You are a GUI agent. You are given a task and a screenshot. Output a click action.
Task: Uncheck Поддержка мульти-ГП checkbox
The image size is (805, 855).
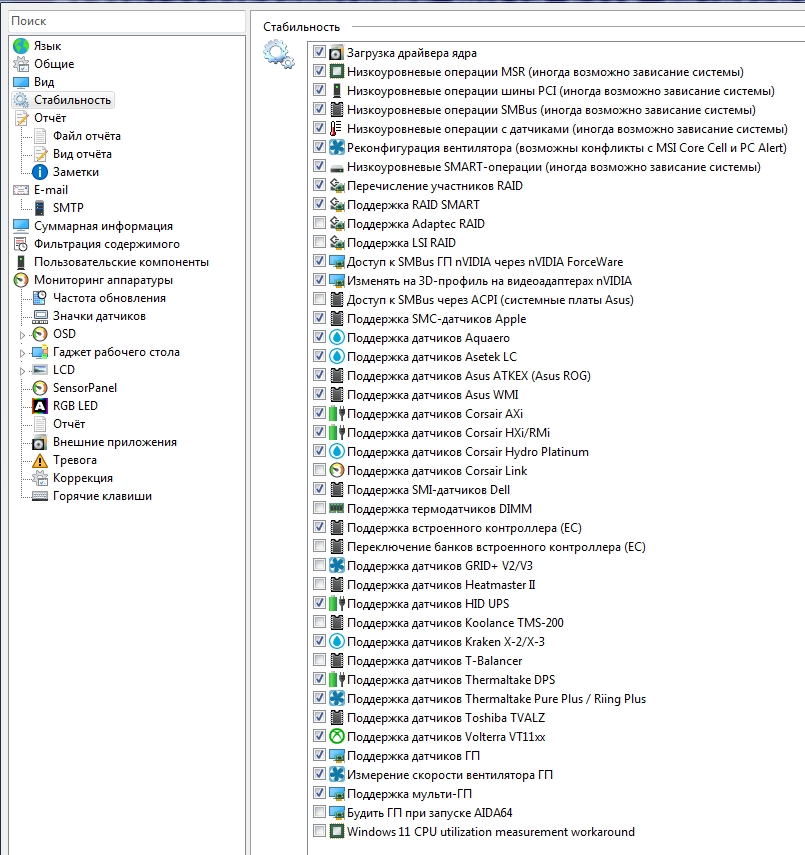pyautogui.click(x=319, y=793)
